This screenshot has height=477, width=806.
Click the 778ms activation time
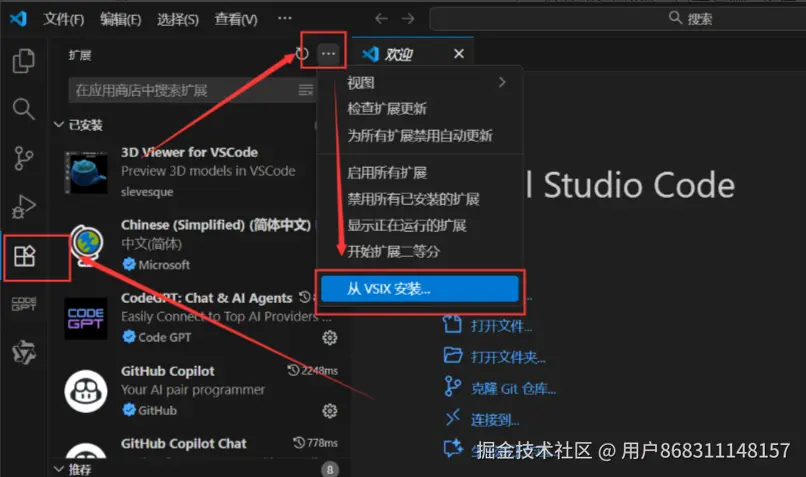coord(316,443)
